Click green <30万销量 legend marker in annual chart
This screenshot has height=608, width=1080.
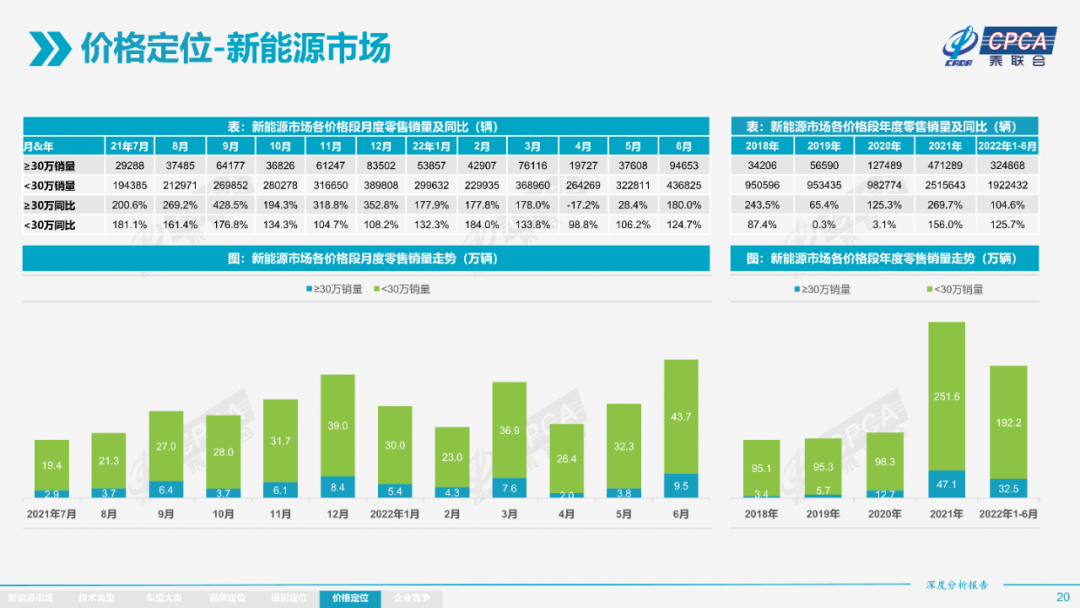tap(929, 290)
